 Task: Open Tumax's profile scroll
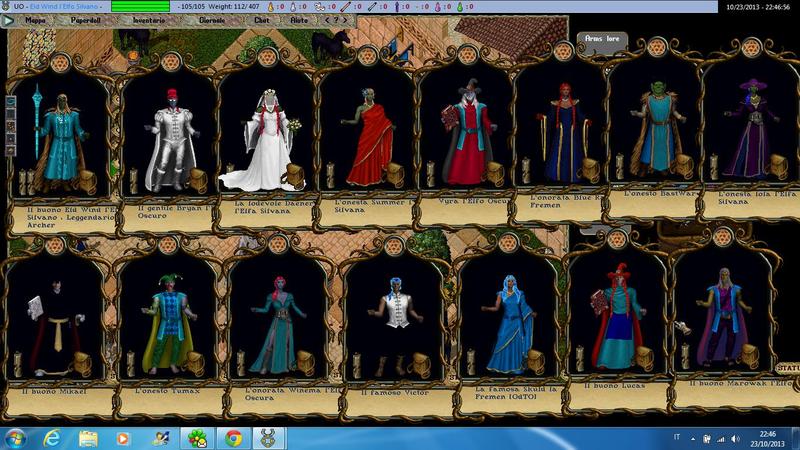pos(131,364)
